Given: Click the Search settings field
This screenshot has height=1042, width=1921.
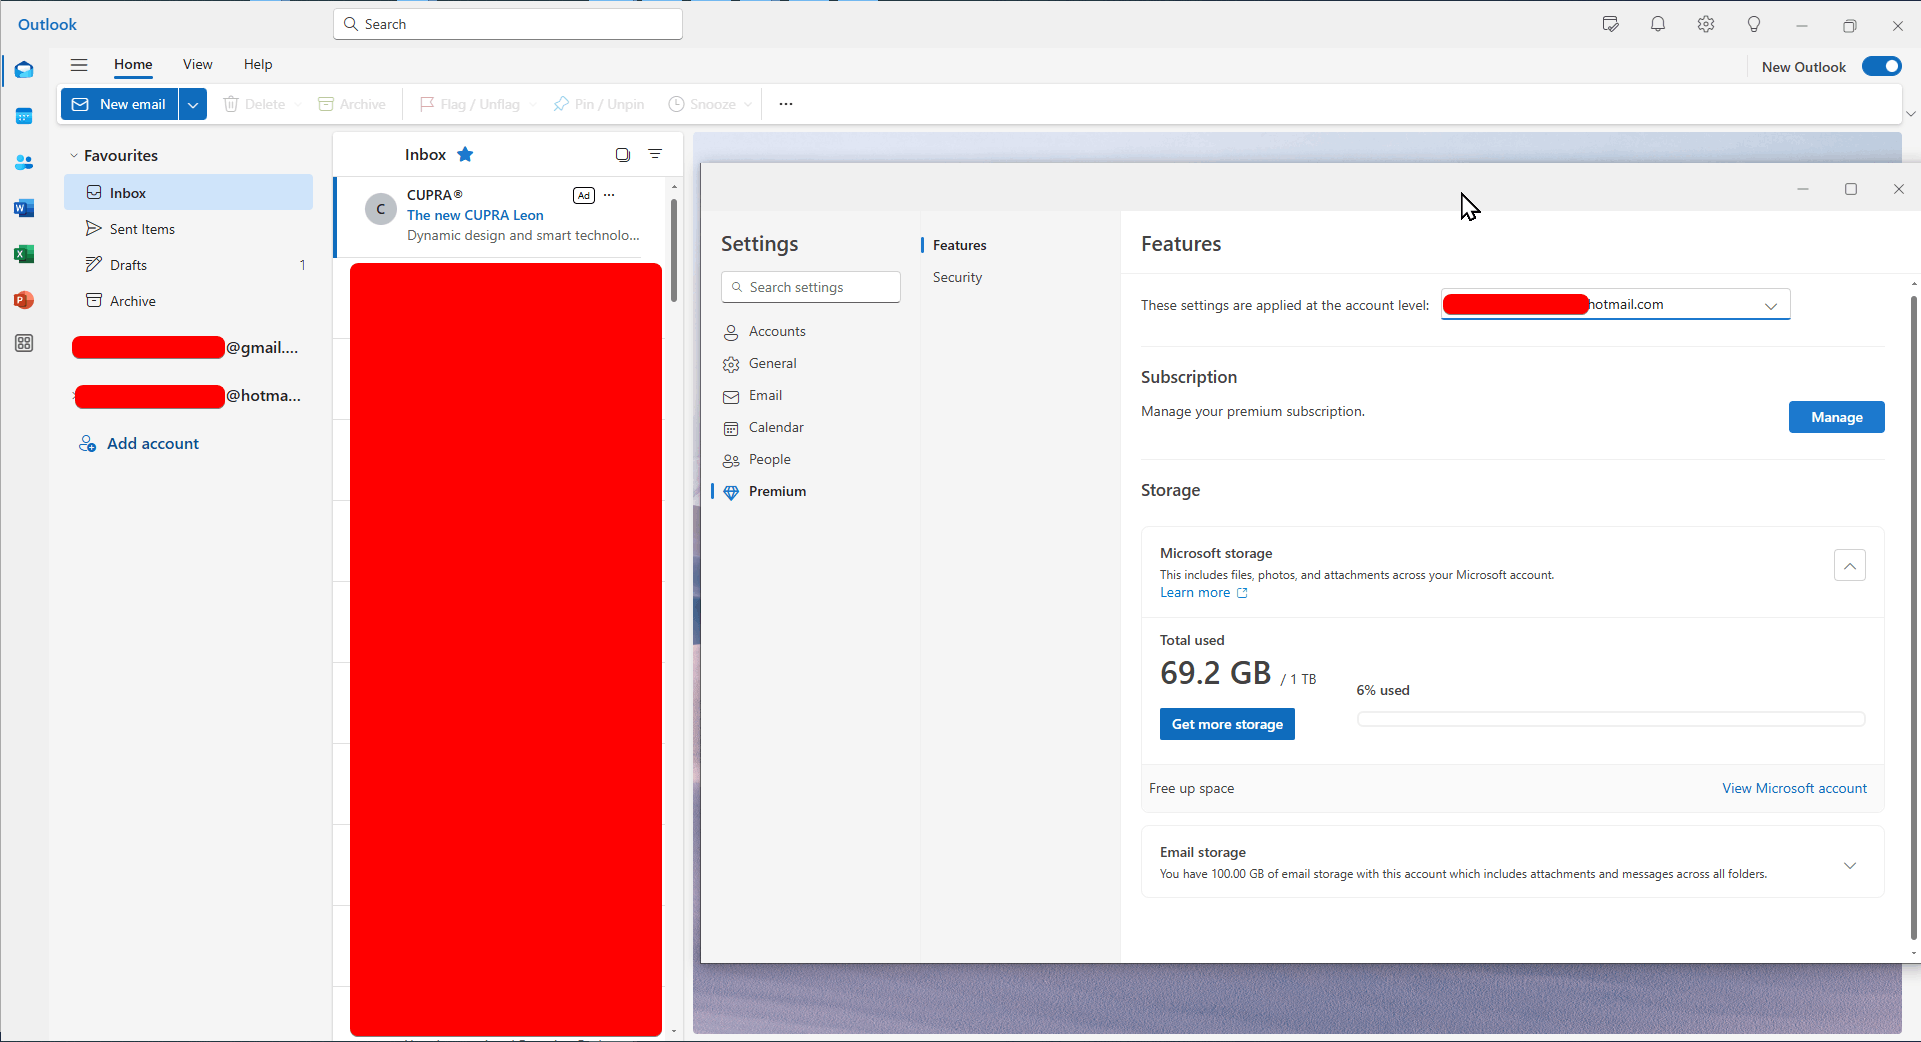Looking at the screenshot, I should click(811, 287).
